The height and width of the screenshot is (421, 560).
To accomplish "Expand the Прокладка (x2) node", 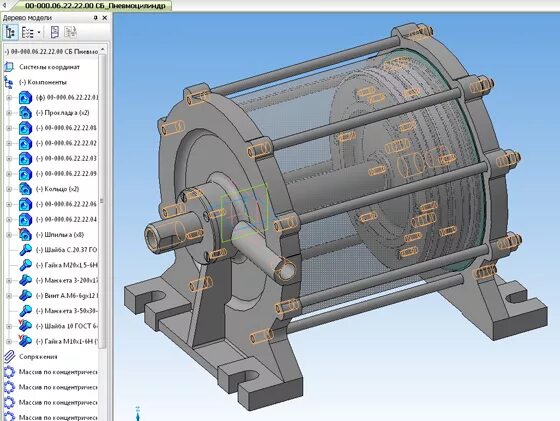I will 9,113.
